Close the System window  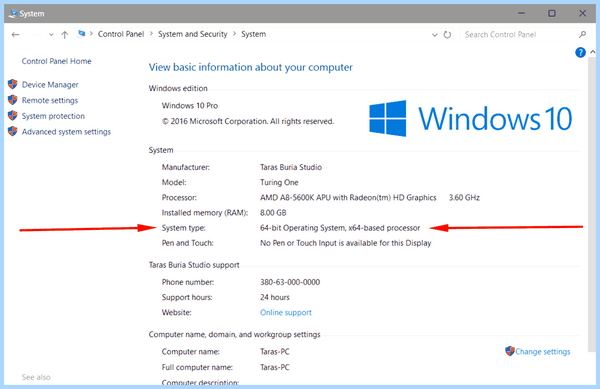pos(582,13)
